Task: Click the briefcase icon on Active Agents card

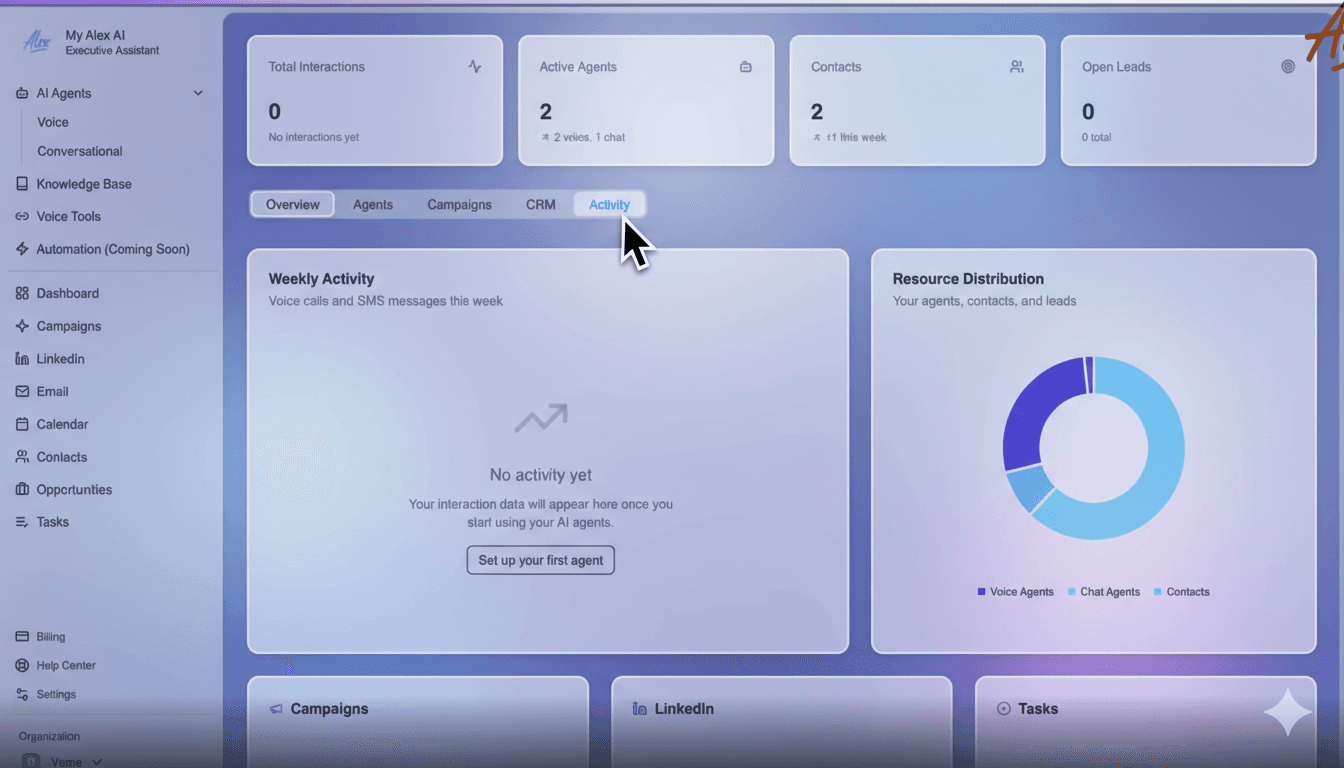Action: (745, 66)
